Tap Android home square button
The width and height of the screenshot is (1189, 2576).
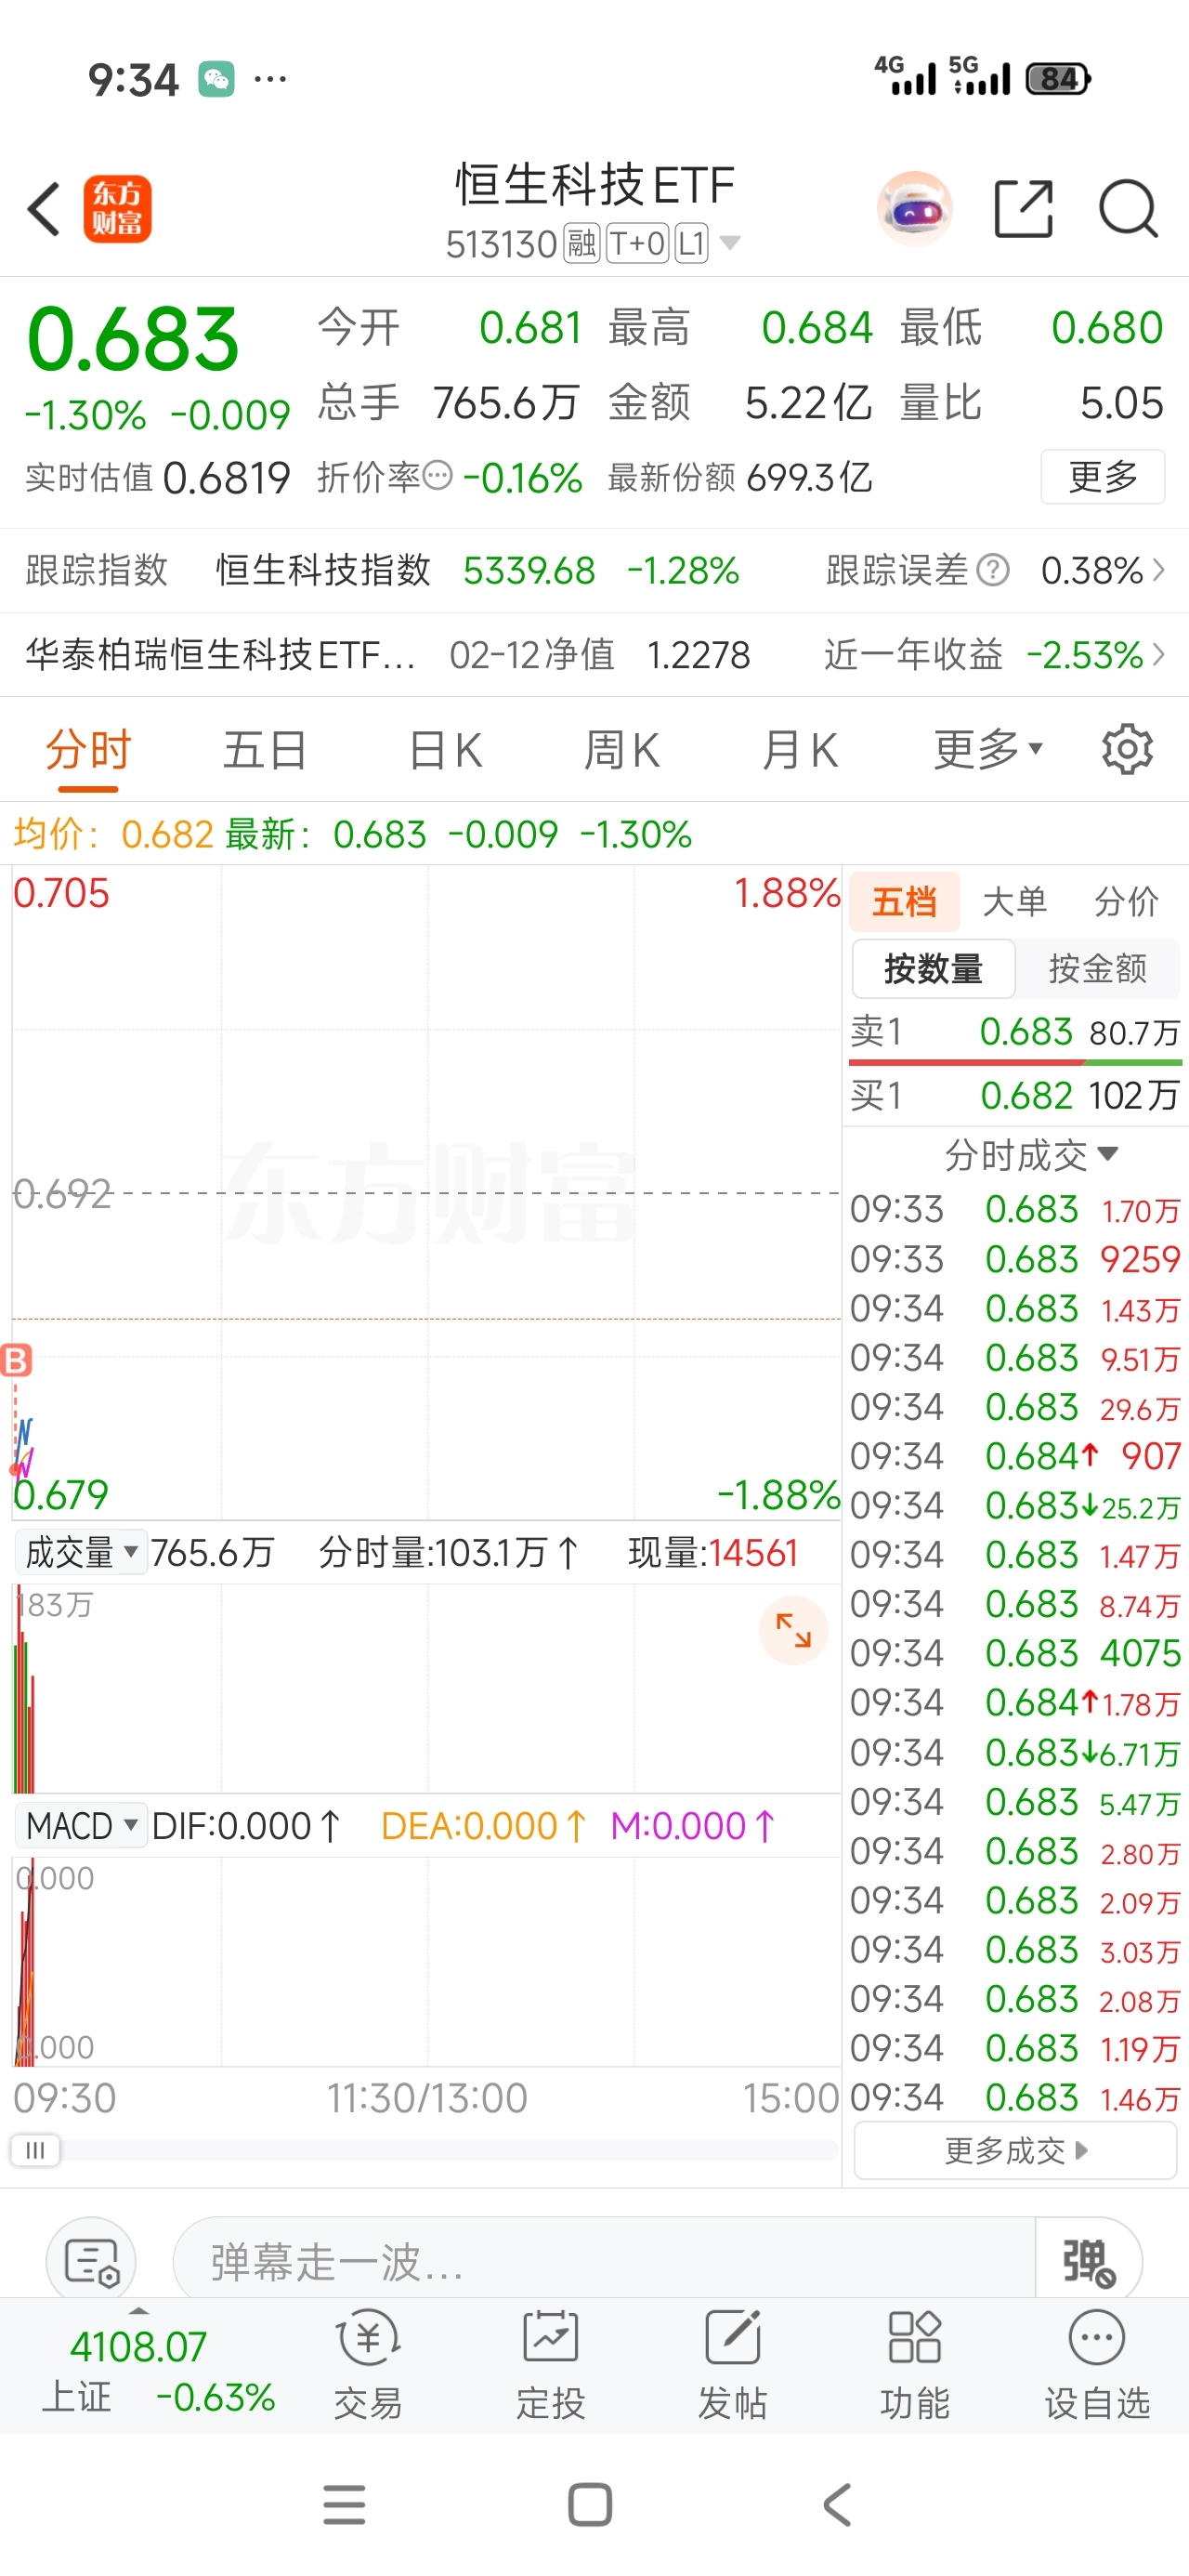(x=590, y=2504)
